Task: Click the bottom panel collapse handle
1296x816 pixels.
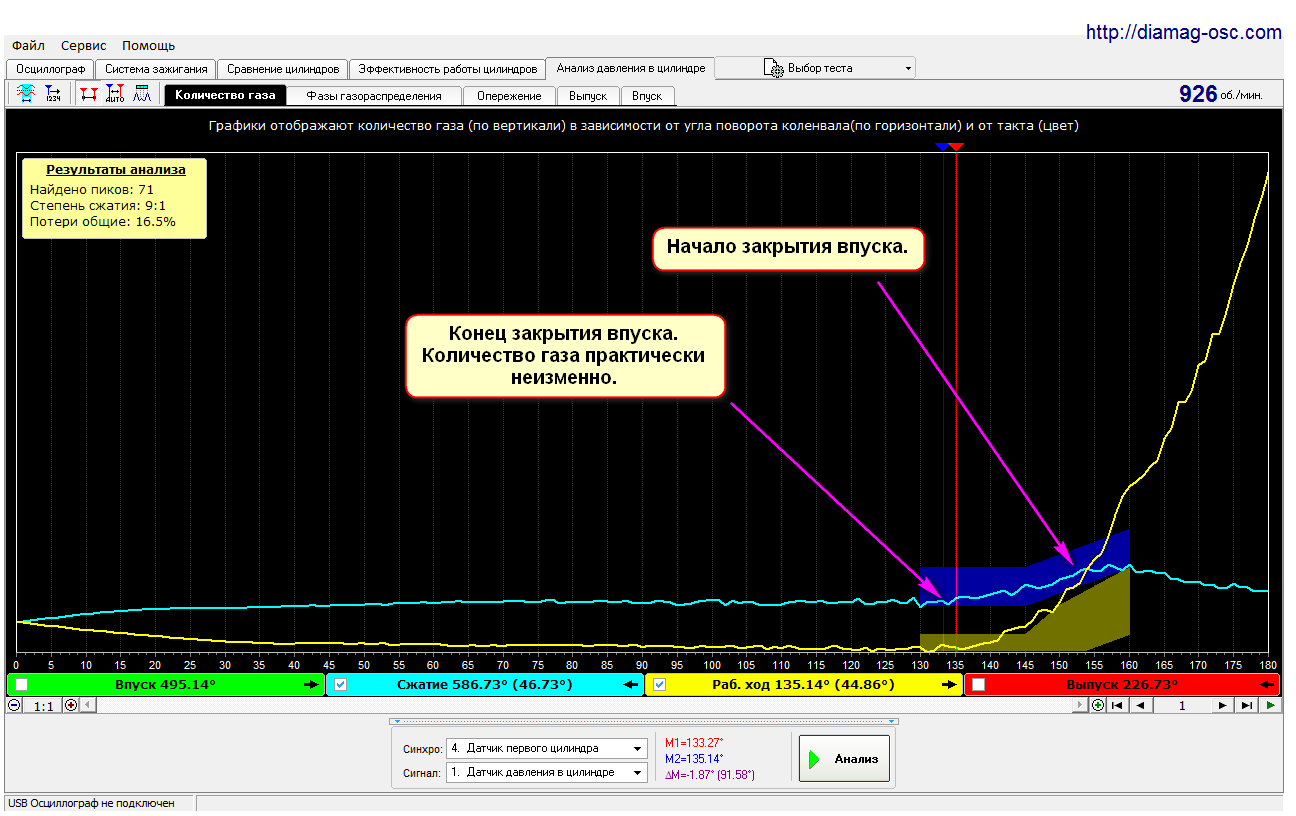Action: [x=644, y=720]
